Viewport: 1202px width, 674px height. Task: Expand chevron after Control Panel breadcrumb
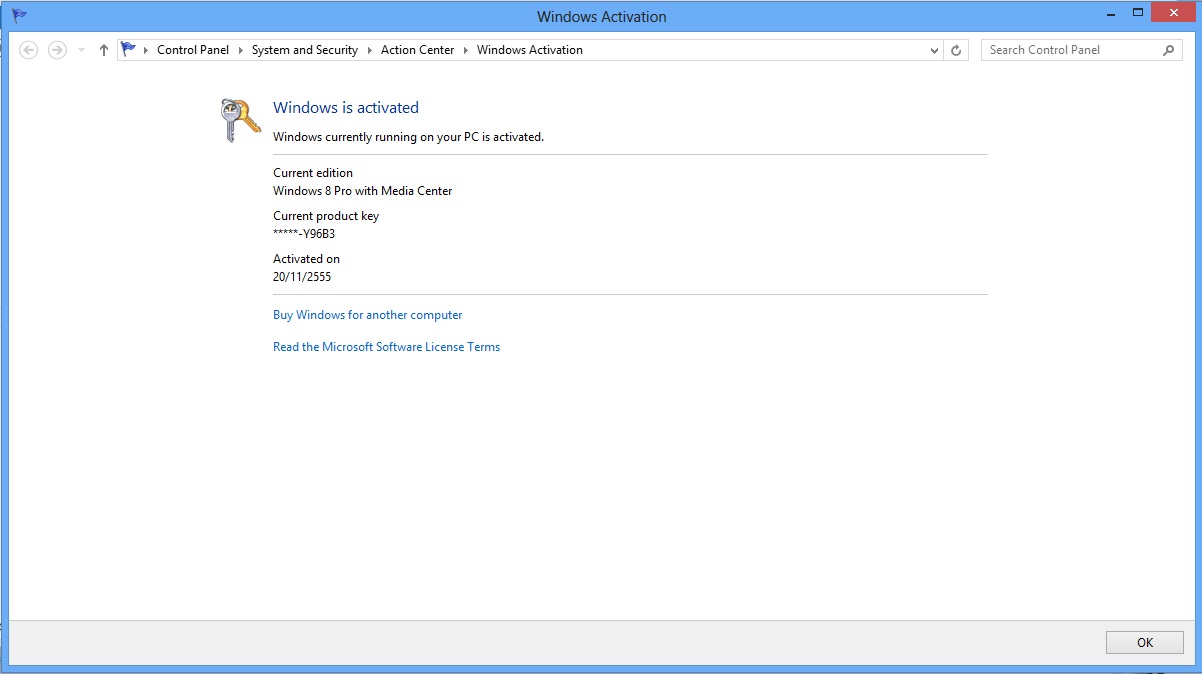[241, 50]
